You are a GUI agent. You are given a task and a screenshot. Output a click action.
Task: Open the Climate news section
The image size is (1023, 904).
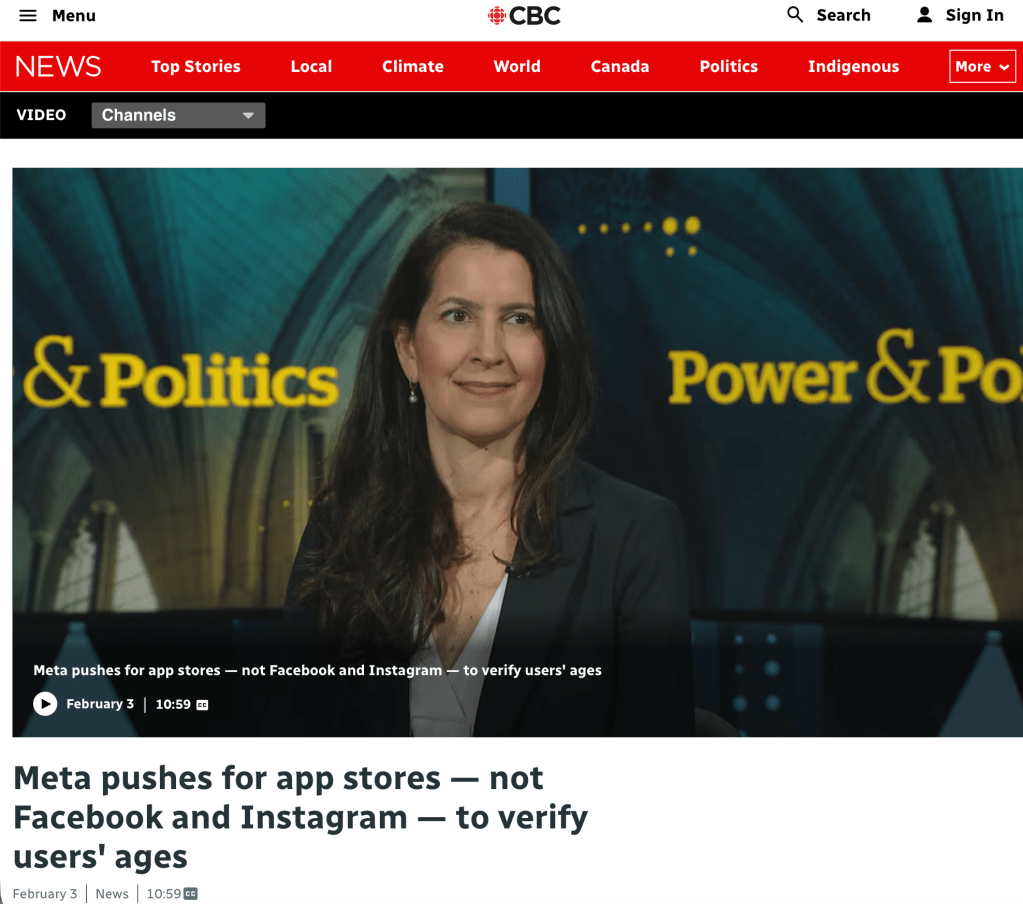412,67
